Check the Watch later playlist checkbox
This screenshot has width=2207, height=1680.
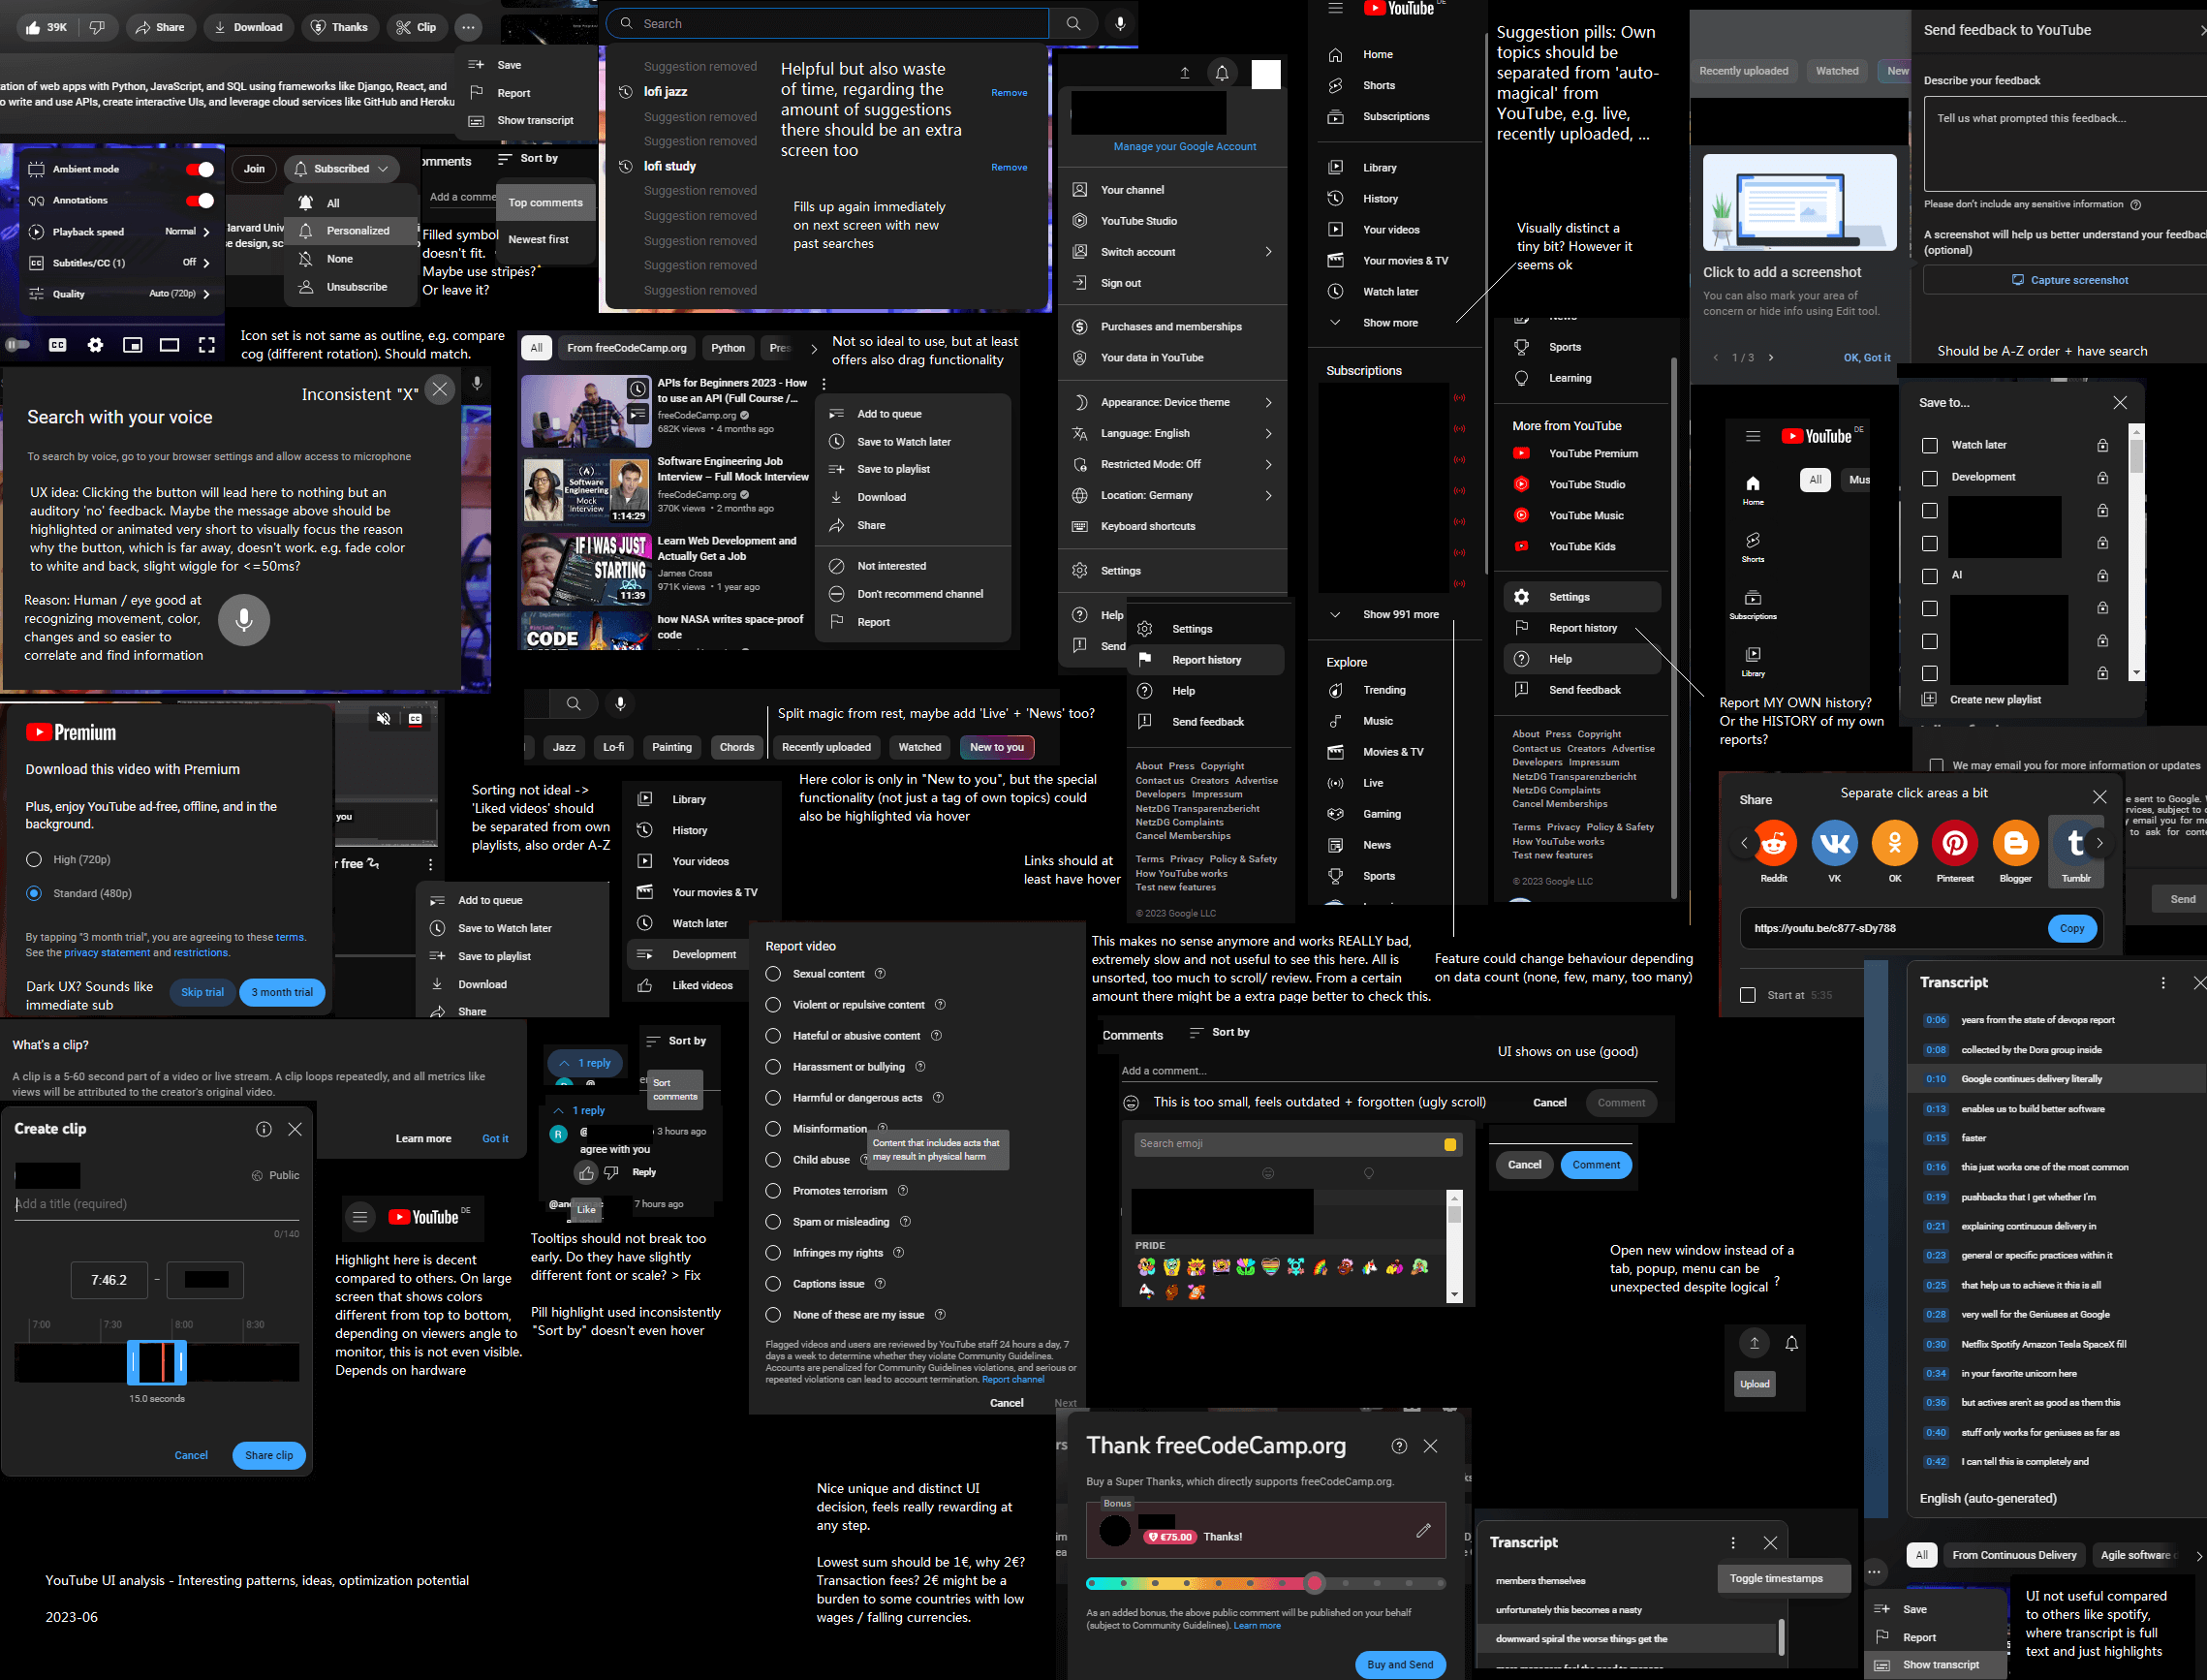click(1930, 445)
